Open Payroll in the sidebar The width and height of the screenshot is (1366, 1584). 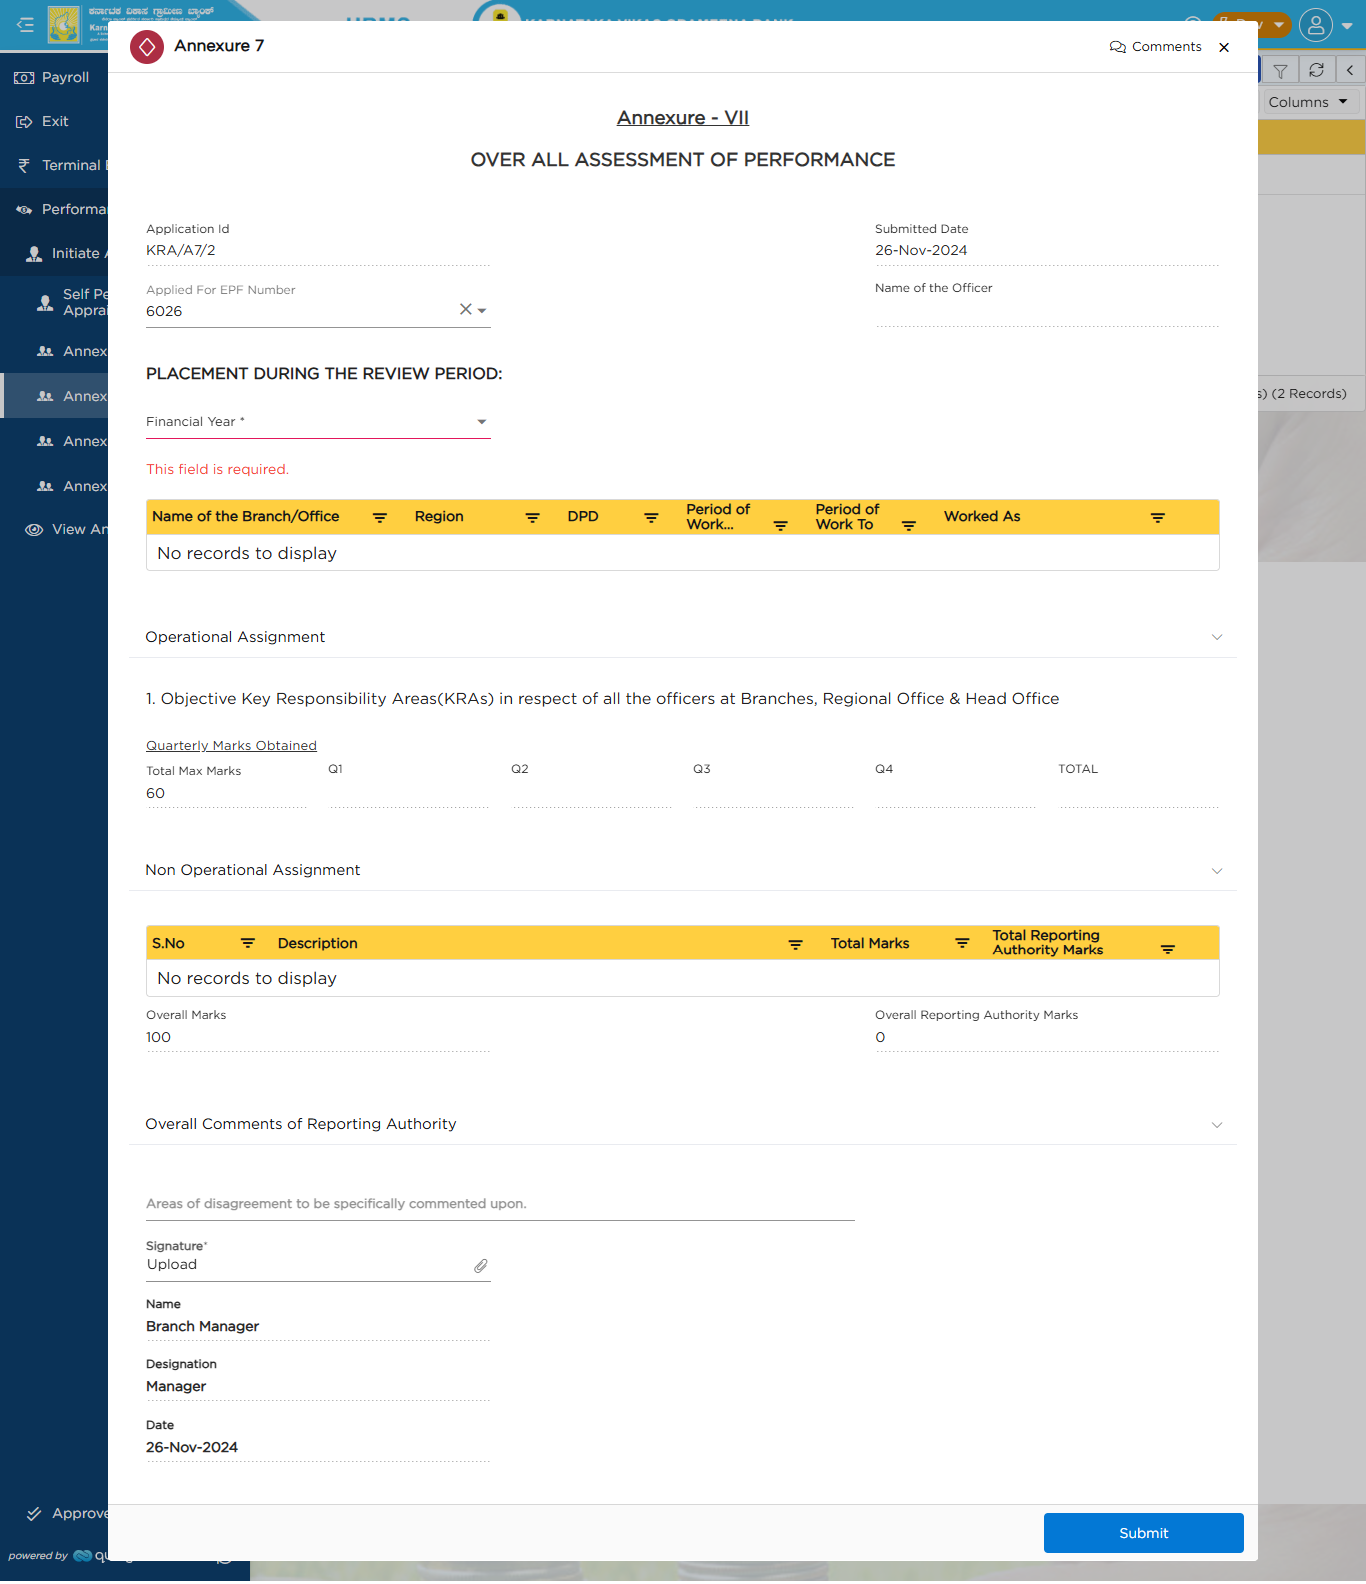coord(54,77)
